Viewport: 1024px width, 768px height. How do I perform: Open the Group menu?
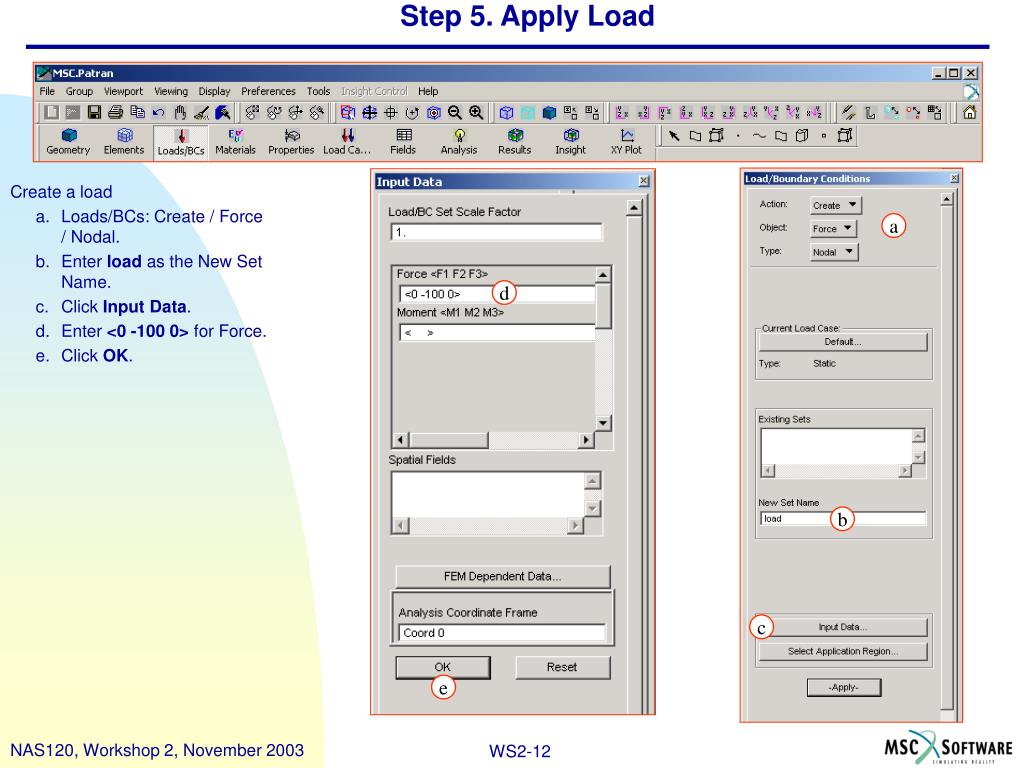[79, 91]
